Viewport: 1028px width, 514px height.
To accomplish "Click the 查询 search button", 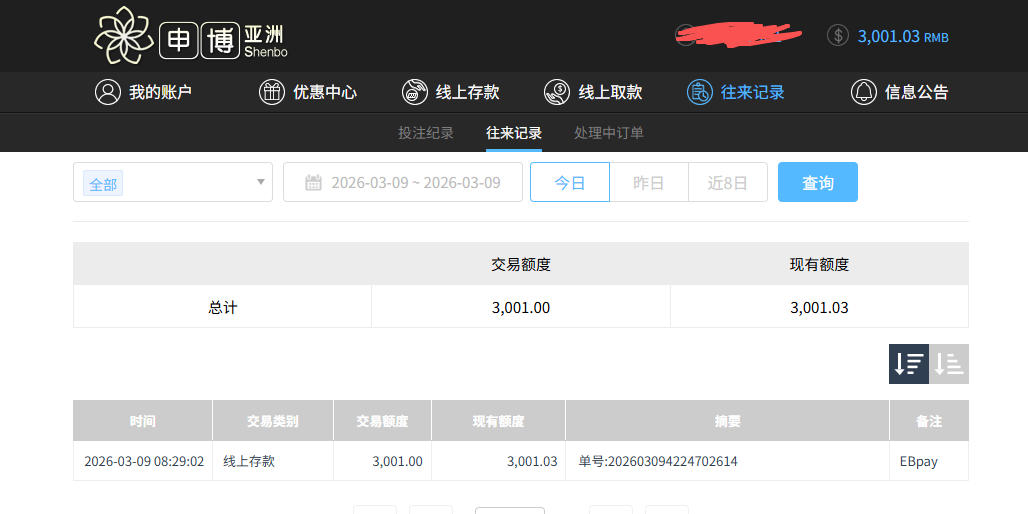I will (x=817, y=182).
